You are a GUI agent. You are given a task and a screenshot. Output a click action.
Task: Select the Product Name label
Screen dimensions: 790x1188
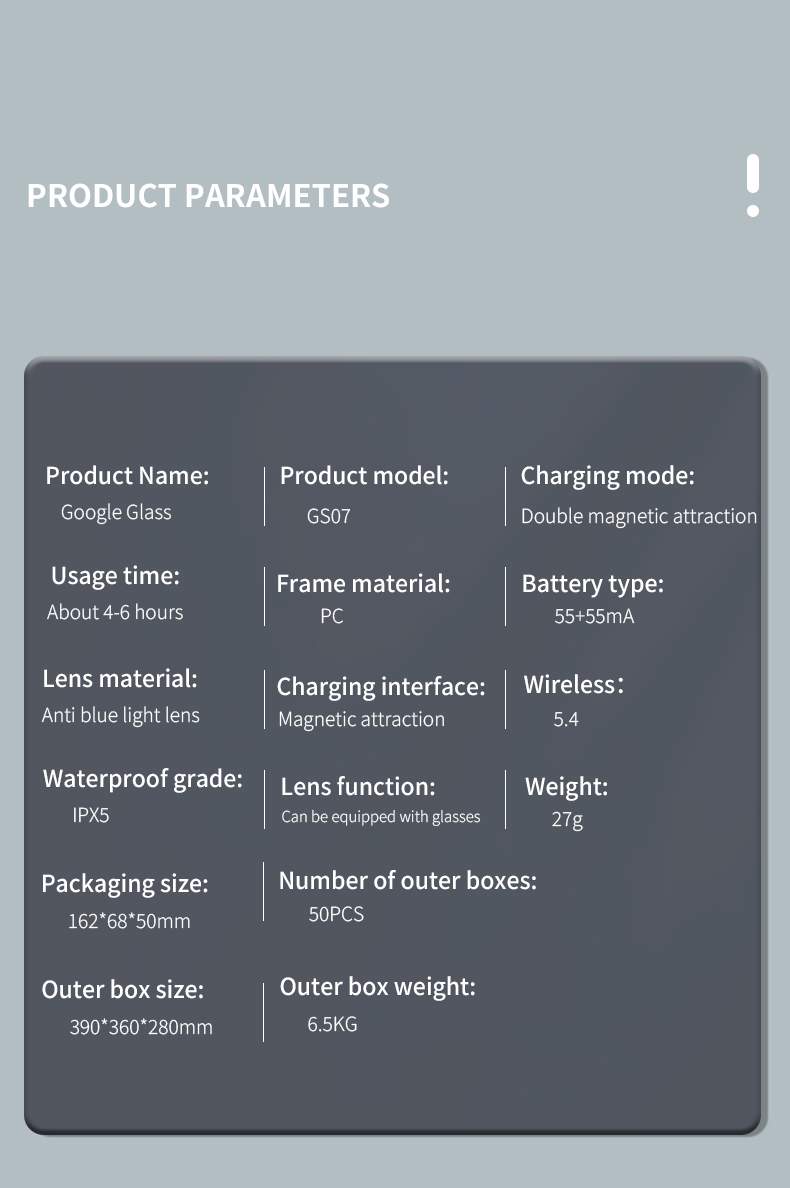(127, 476)
